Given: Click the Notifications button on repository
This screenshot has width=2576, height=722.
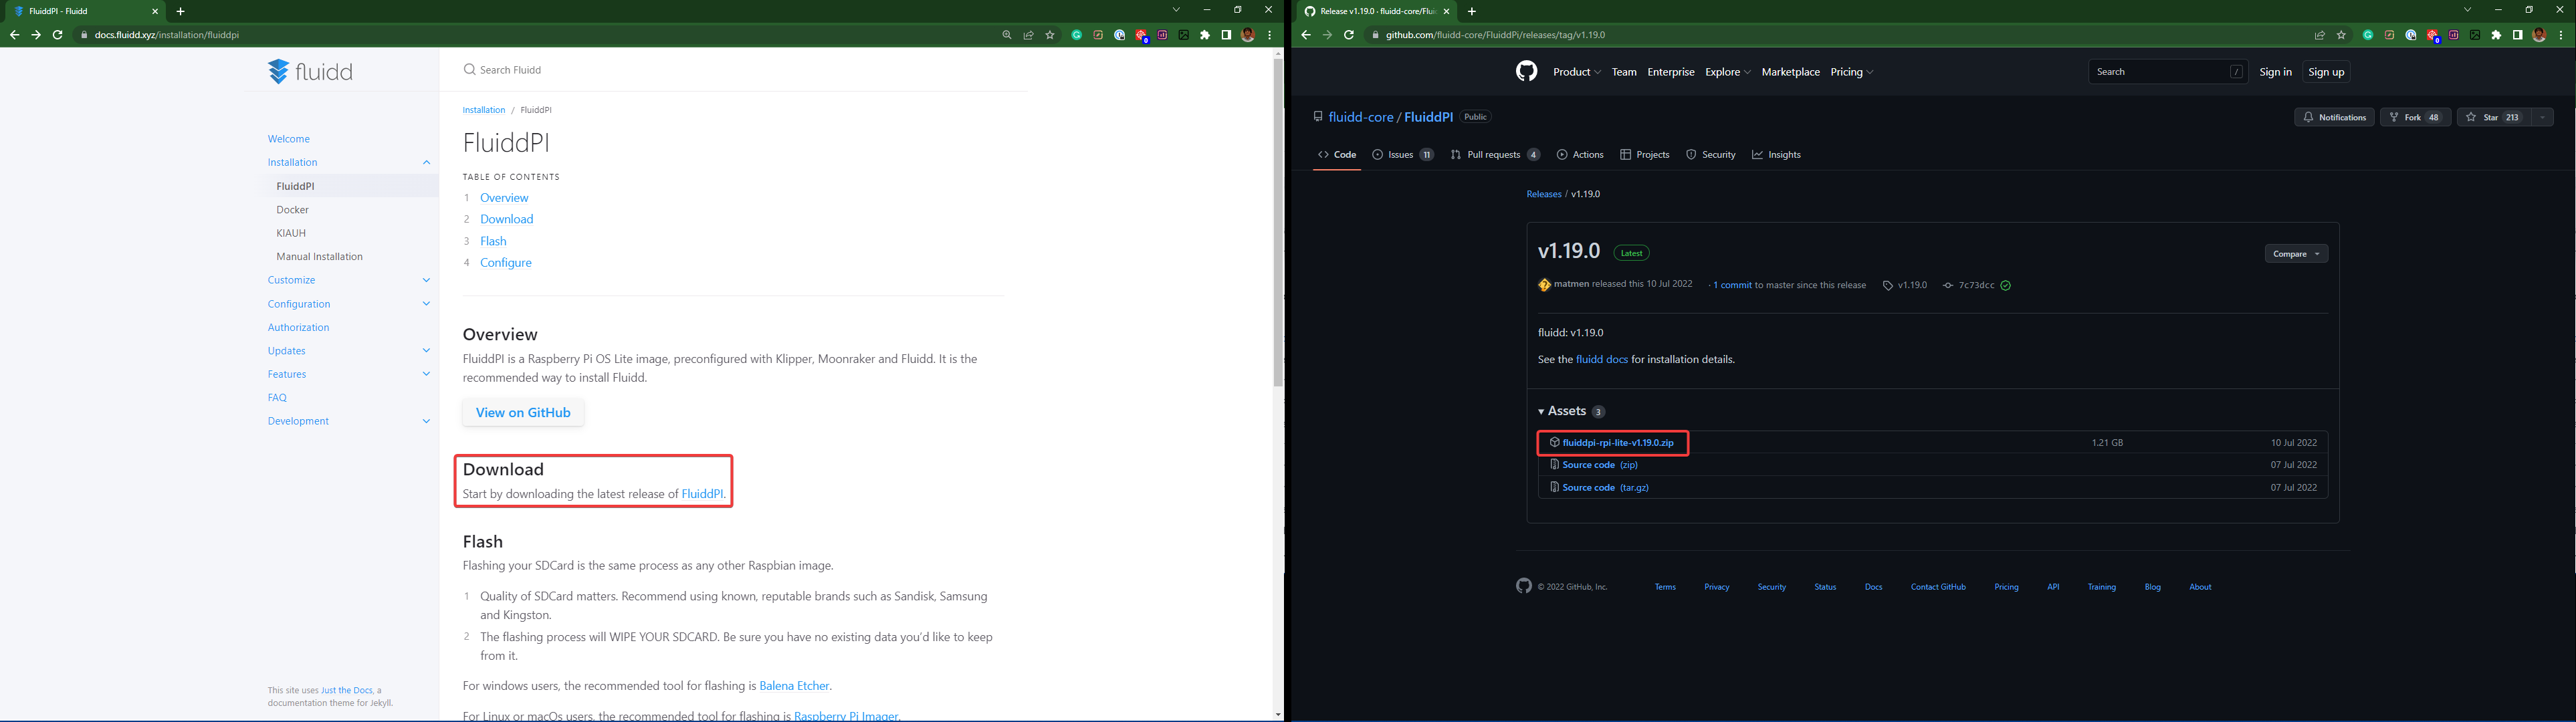Looking at the screenshot, I should pyautogui.click(x=2334, y=118).
